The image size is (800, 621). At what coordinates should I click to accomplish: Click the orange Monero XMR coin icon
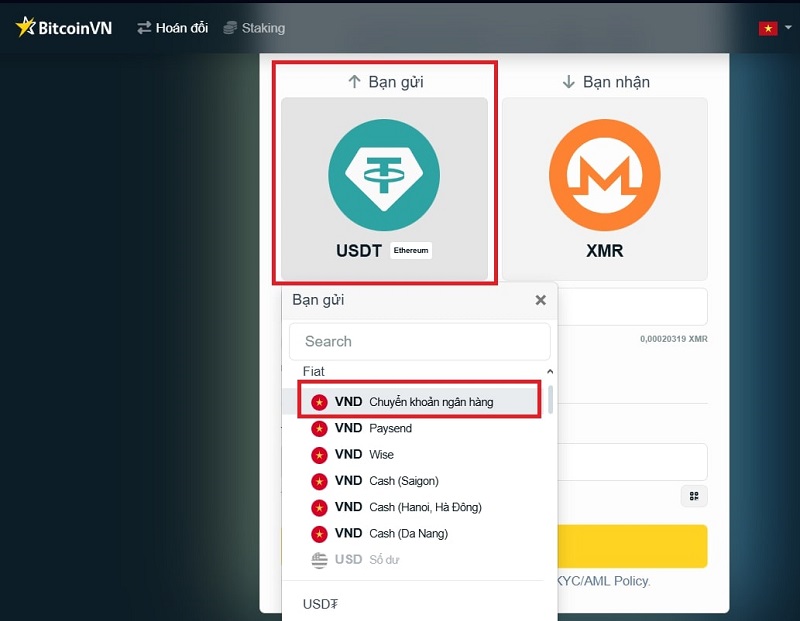[604, 174]
